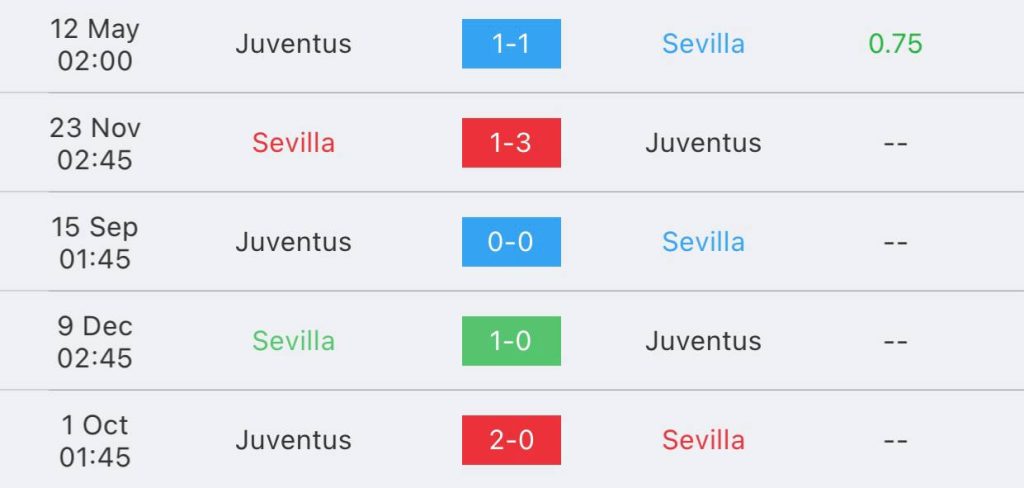Click blue Sevilla in the 1-1 match

tap(703, 44)
